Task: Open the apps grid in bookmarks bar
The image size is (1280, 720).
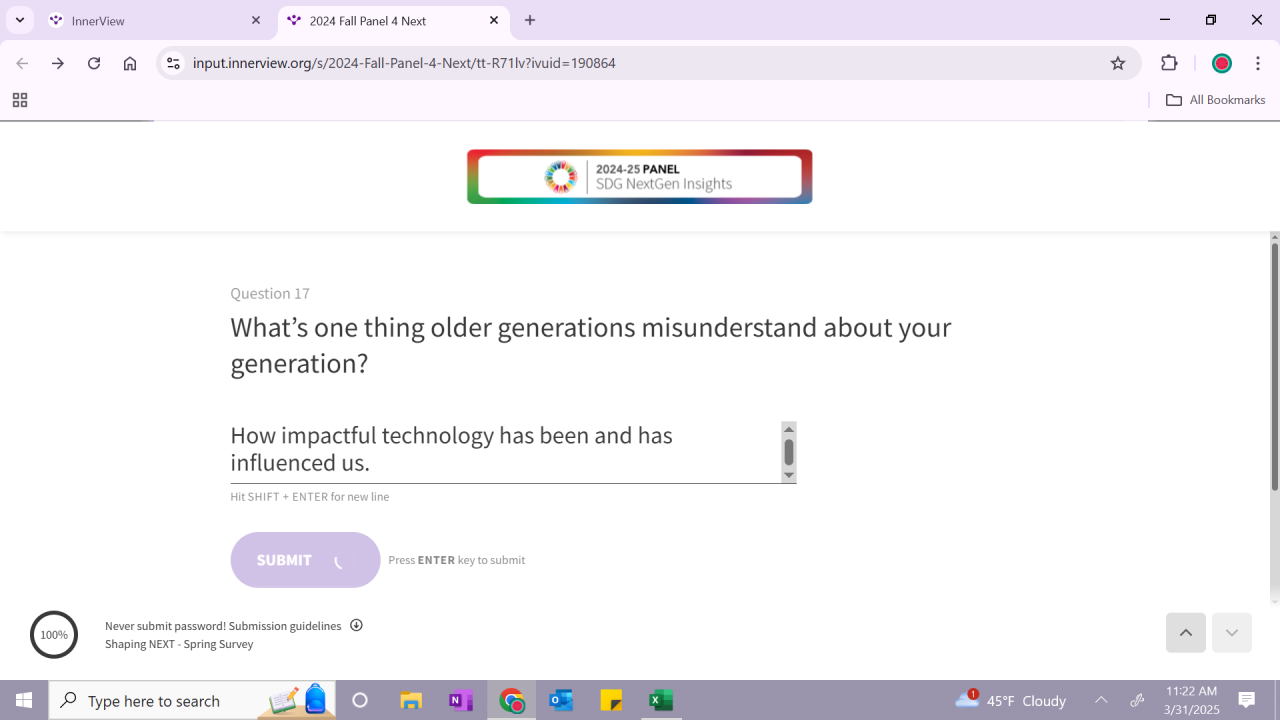Action: [19, 100]
